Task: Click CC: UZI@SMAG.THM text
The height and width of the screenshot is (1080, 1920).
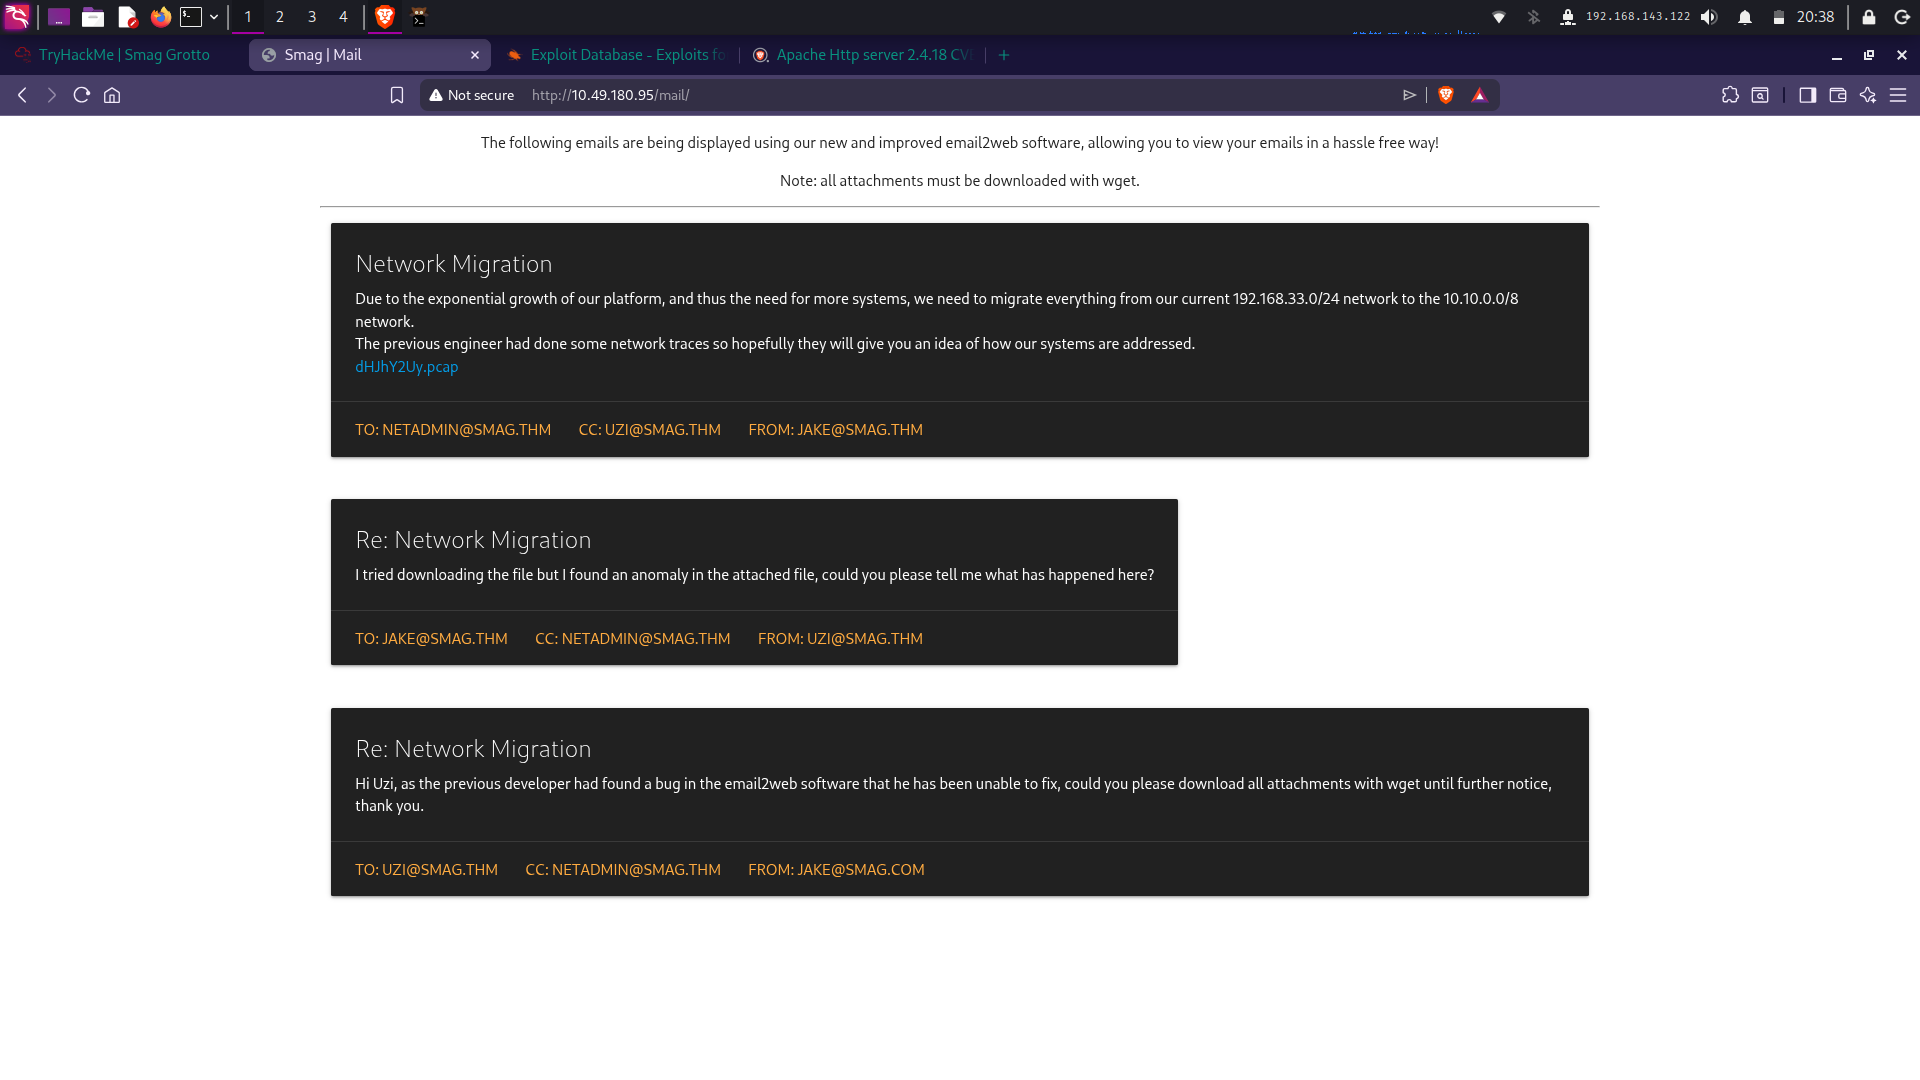Action: coord(650,430)
